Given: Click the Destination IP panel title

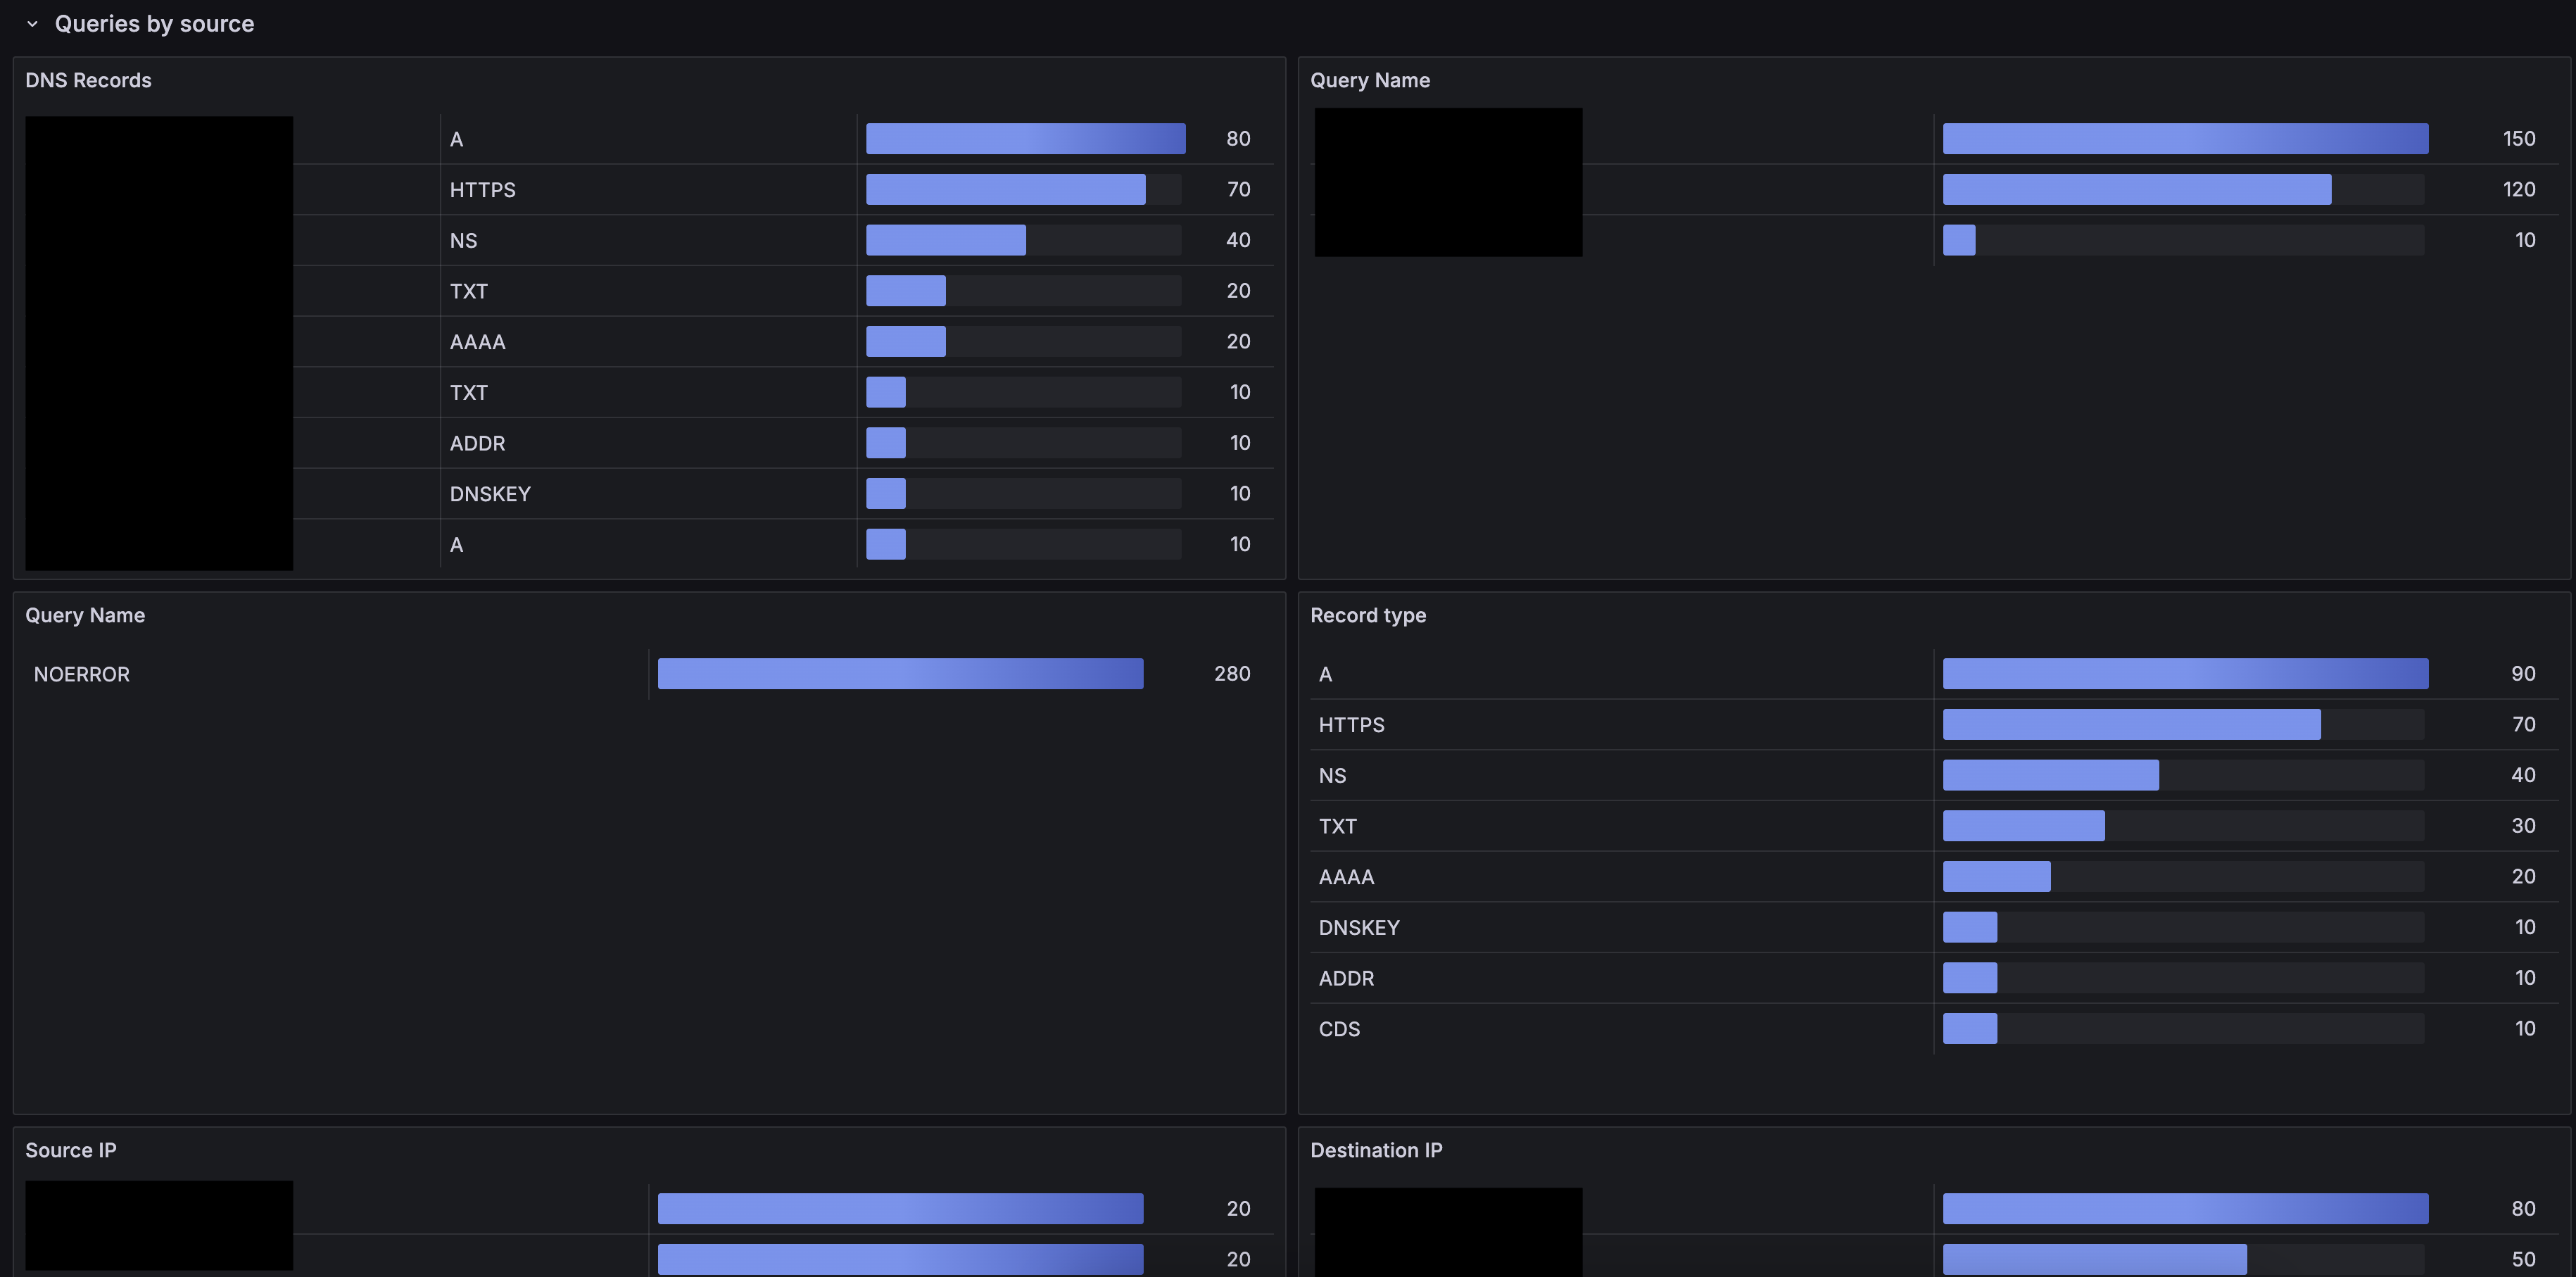Looking at the screenshot, I should coord(1375,1150).
